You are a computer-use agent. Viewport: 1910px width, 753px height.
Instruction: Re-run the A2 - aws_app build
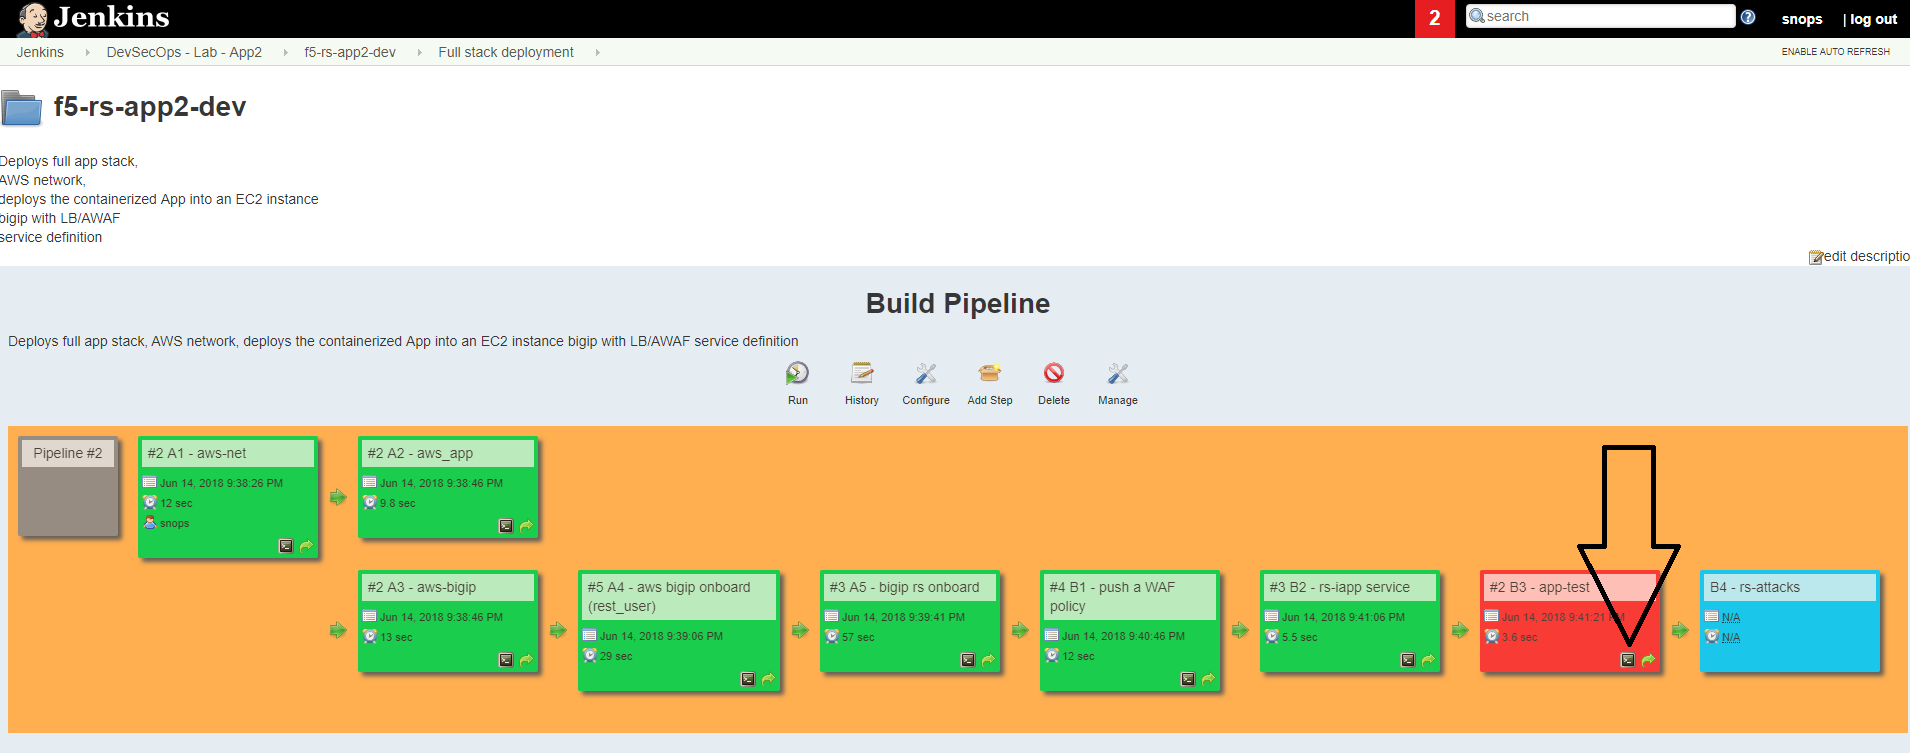click(526, 526)
